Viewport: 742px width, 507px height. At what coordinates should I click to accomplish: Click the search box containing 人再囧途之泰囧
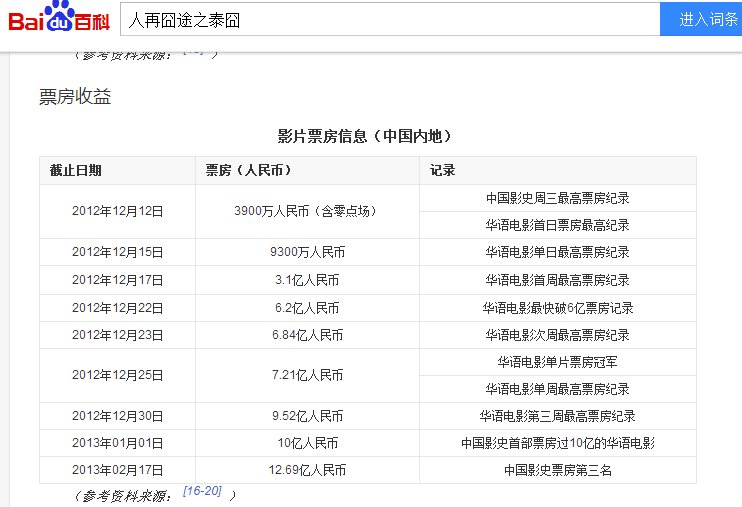[388, 19]
